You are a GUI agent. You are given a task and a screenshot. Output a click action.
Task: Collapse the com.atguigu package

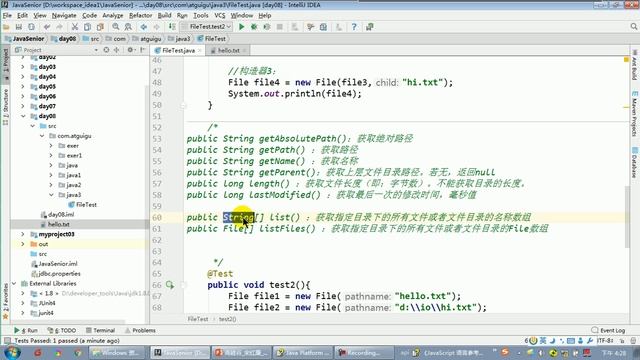(42, 136)
